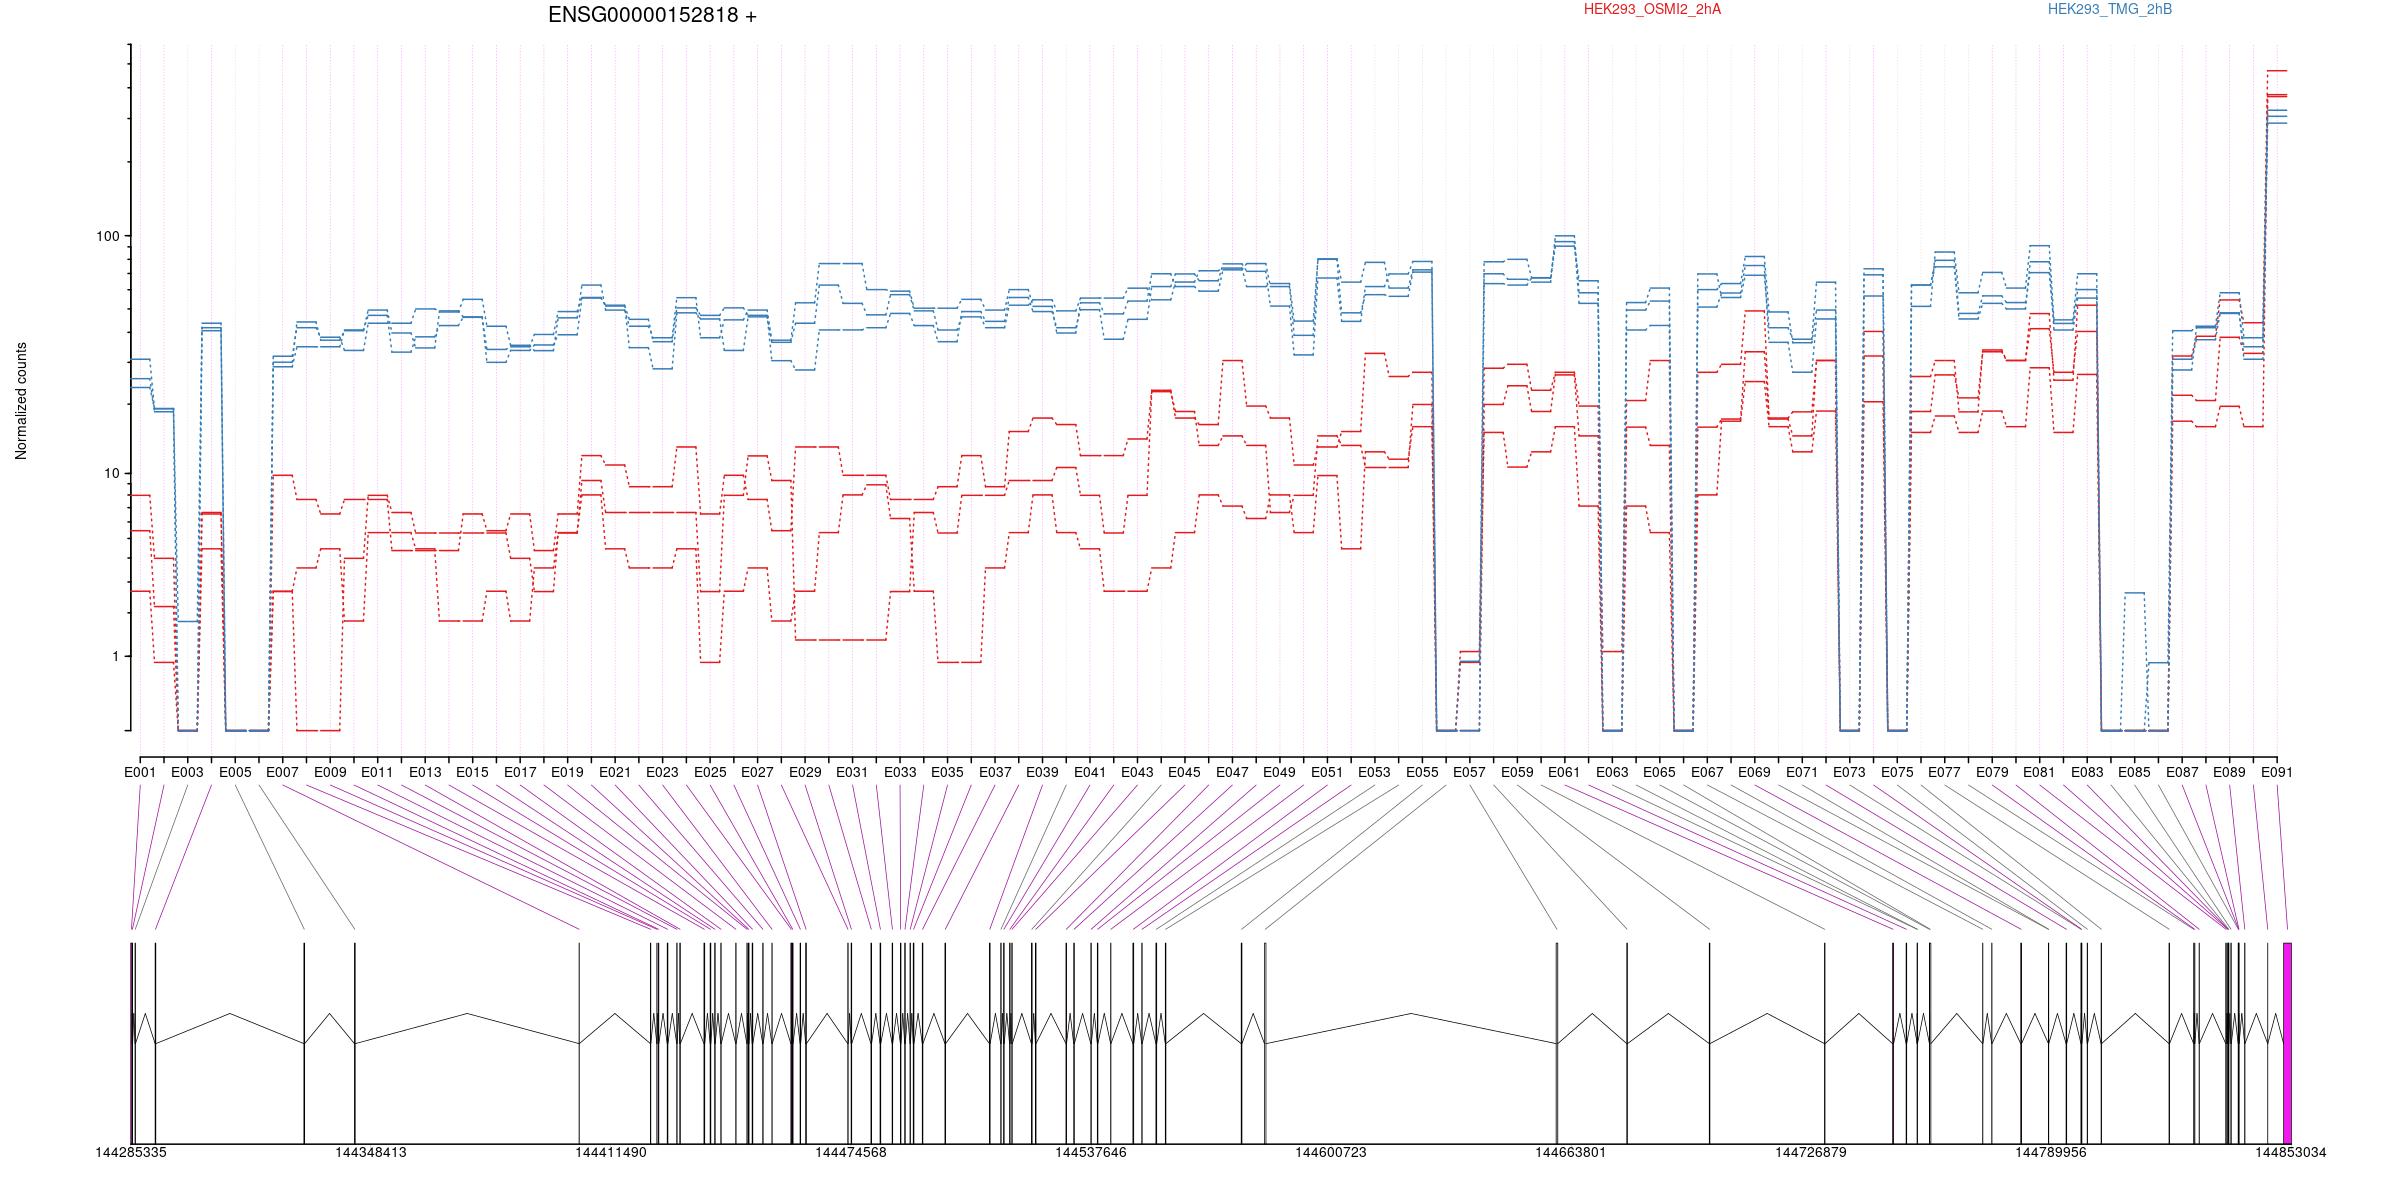
Task: Click exon label E067
Action: [1707, 772]
